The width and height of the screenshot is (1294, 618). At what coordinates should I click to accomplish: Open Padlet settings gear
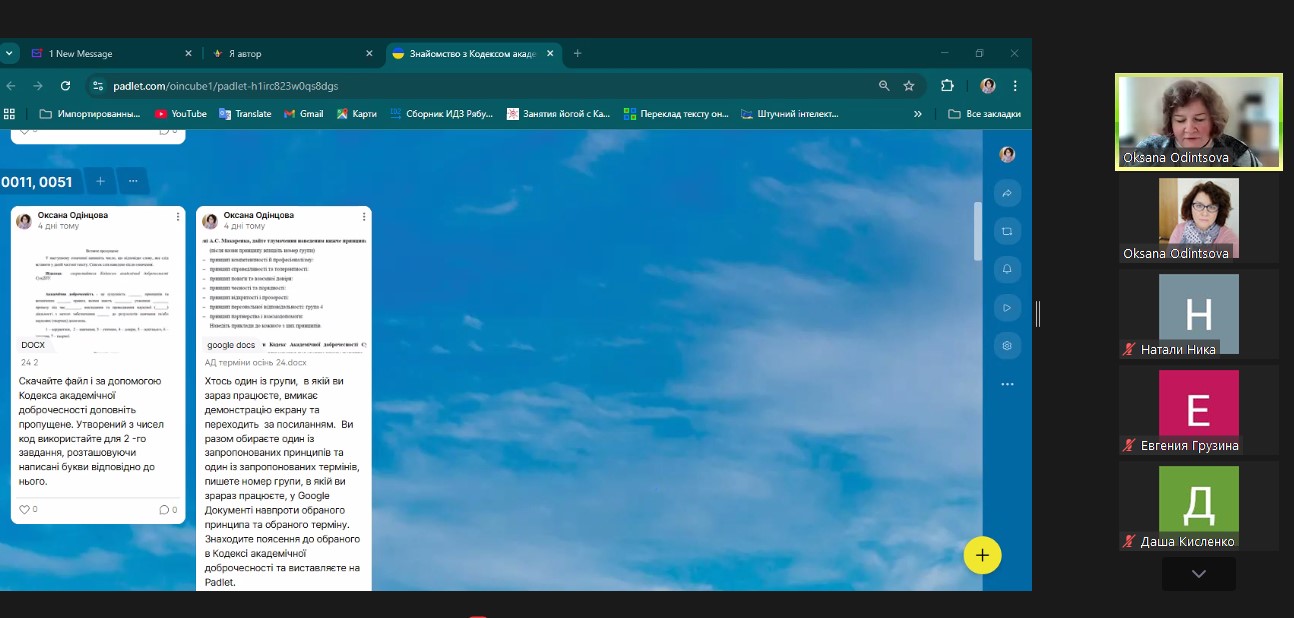click(1007, 346)
